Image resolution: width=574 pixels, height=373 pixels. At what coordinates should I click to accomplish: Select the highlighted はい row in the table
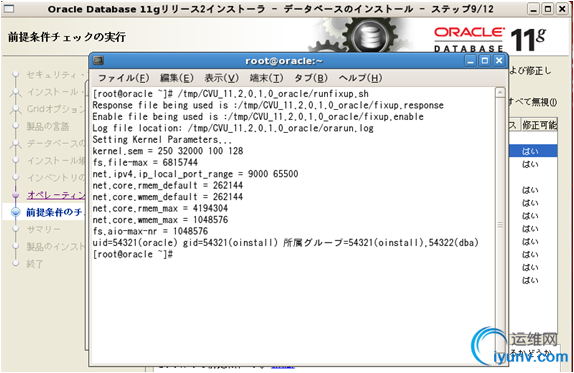(533, 151)
